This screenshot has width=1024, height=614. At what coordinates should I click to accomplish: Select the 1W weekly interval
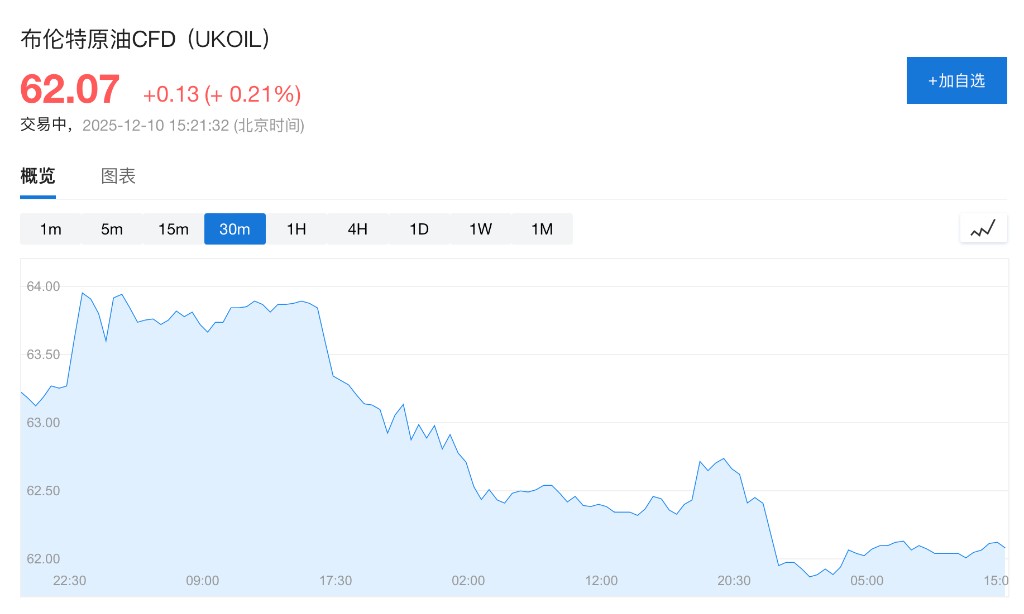(x=480, y=229)
